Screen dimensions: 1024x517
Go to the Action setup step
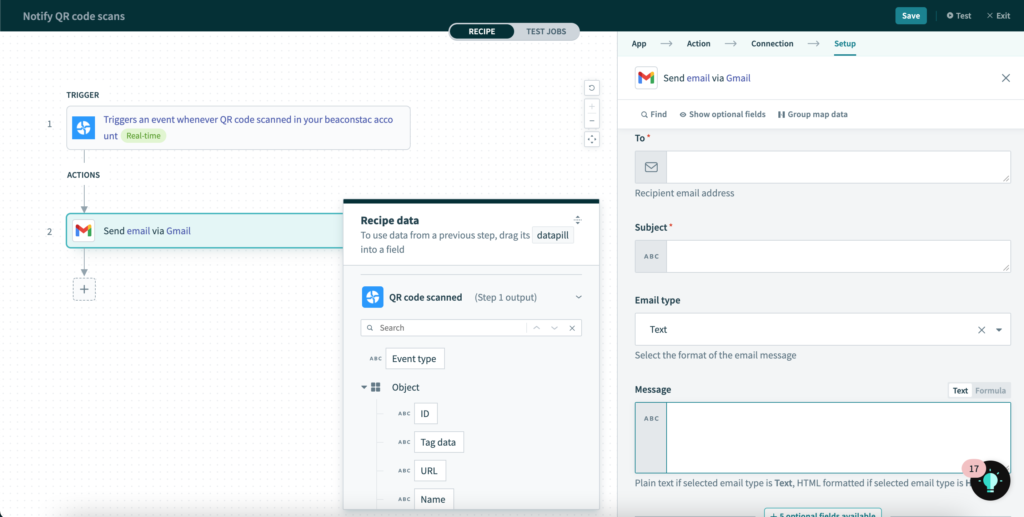click(698, 44)
